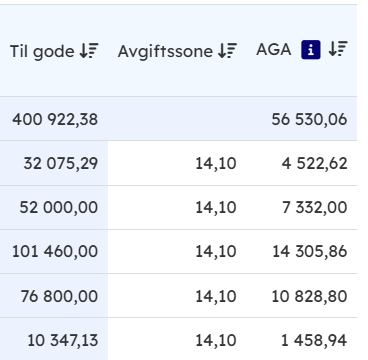The width and height of the screenshot is (368, 360).
Task: Click AGA cell 4 522,62
Action: tap(315, 163)
